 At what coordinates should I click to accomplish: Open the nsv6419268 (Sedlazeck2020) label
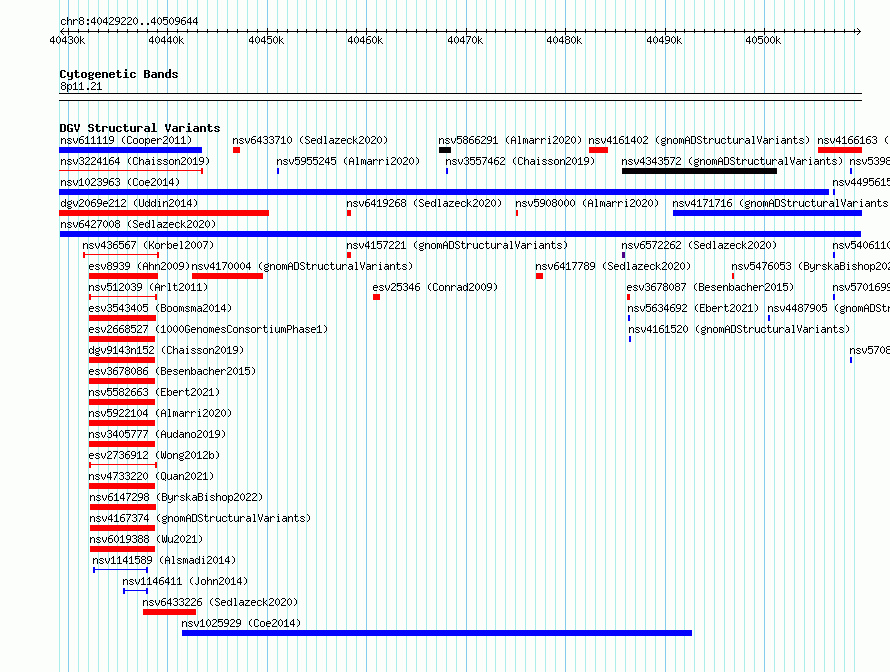(425, 203)
